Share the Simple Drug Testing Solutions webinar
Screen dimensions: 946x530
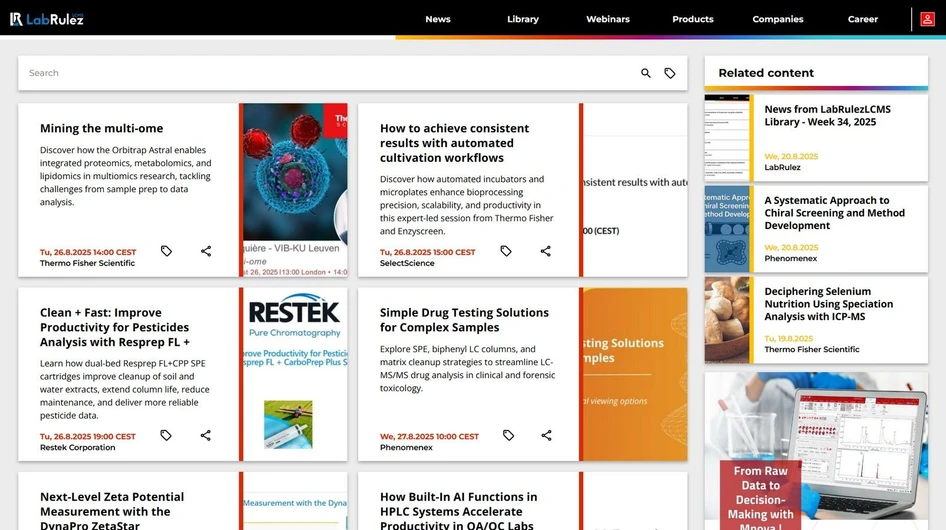pyautogui.click(x=547, y=435)
